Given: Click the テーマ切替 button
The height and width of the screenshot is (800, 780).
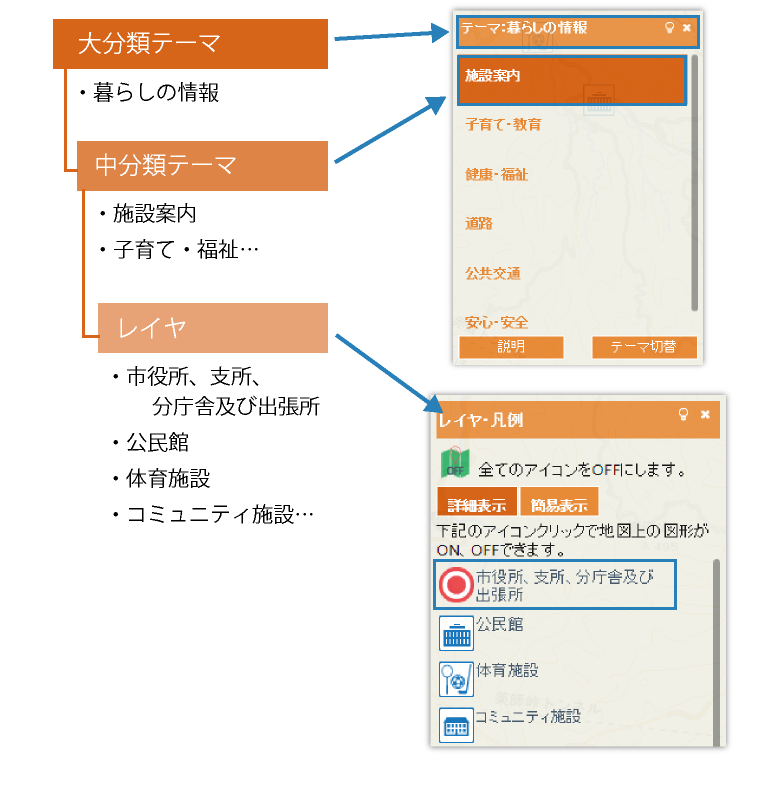Looking at the screenshot, I should coord(644,347).
